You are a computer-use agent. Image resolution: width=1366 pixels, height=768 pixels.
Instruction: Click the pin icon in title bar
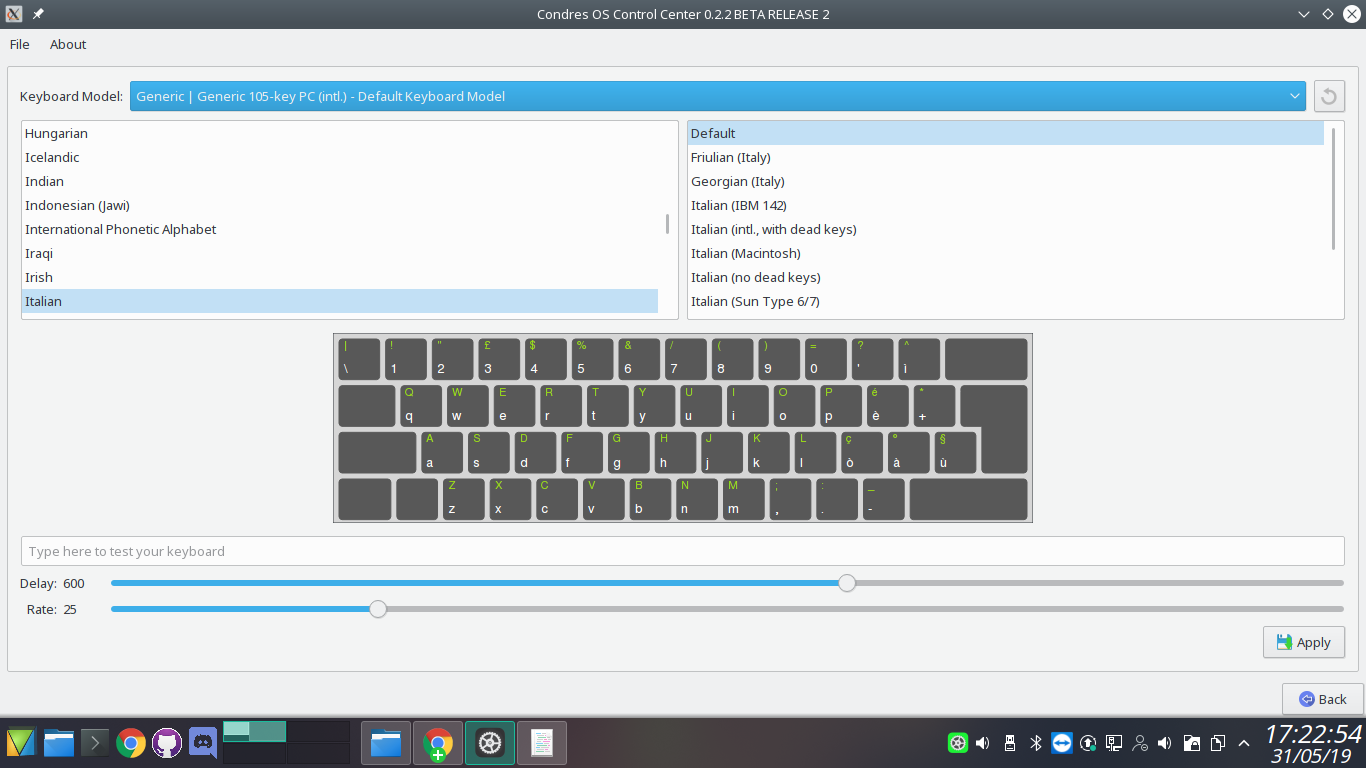click(x=38, y=14)
